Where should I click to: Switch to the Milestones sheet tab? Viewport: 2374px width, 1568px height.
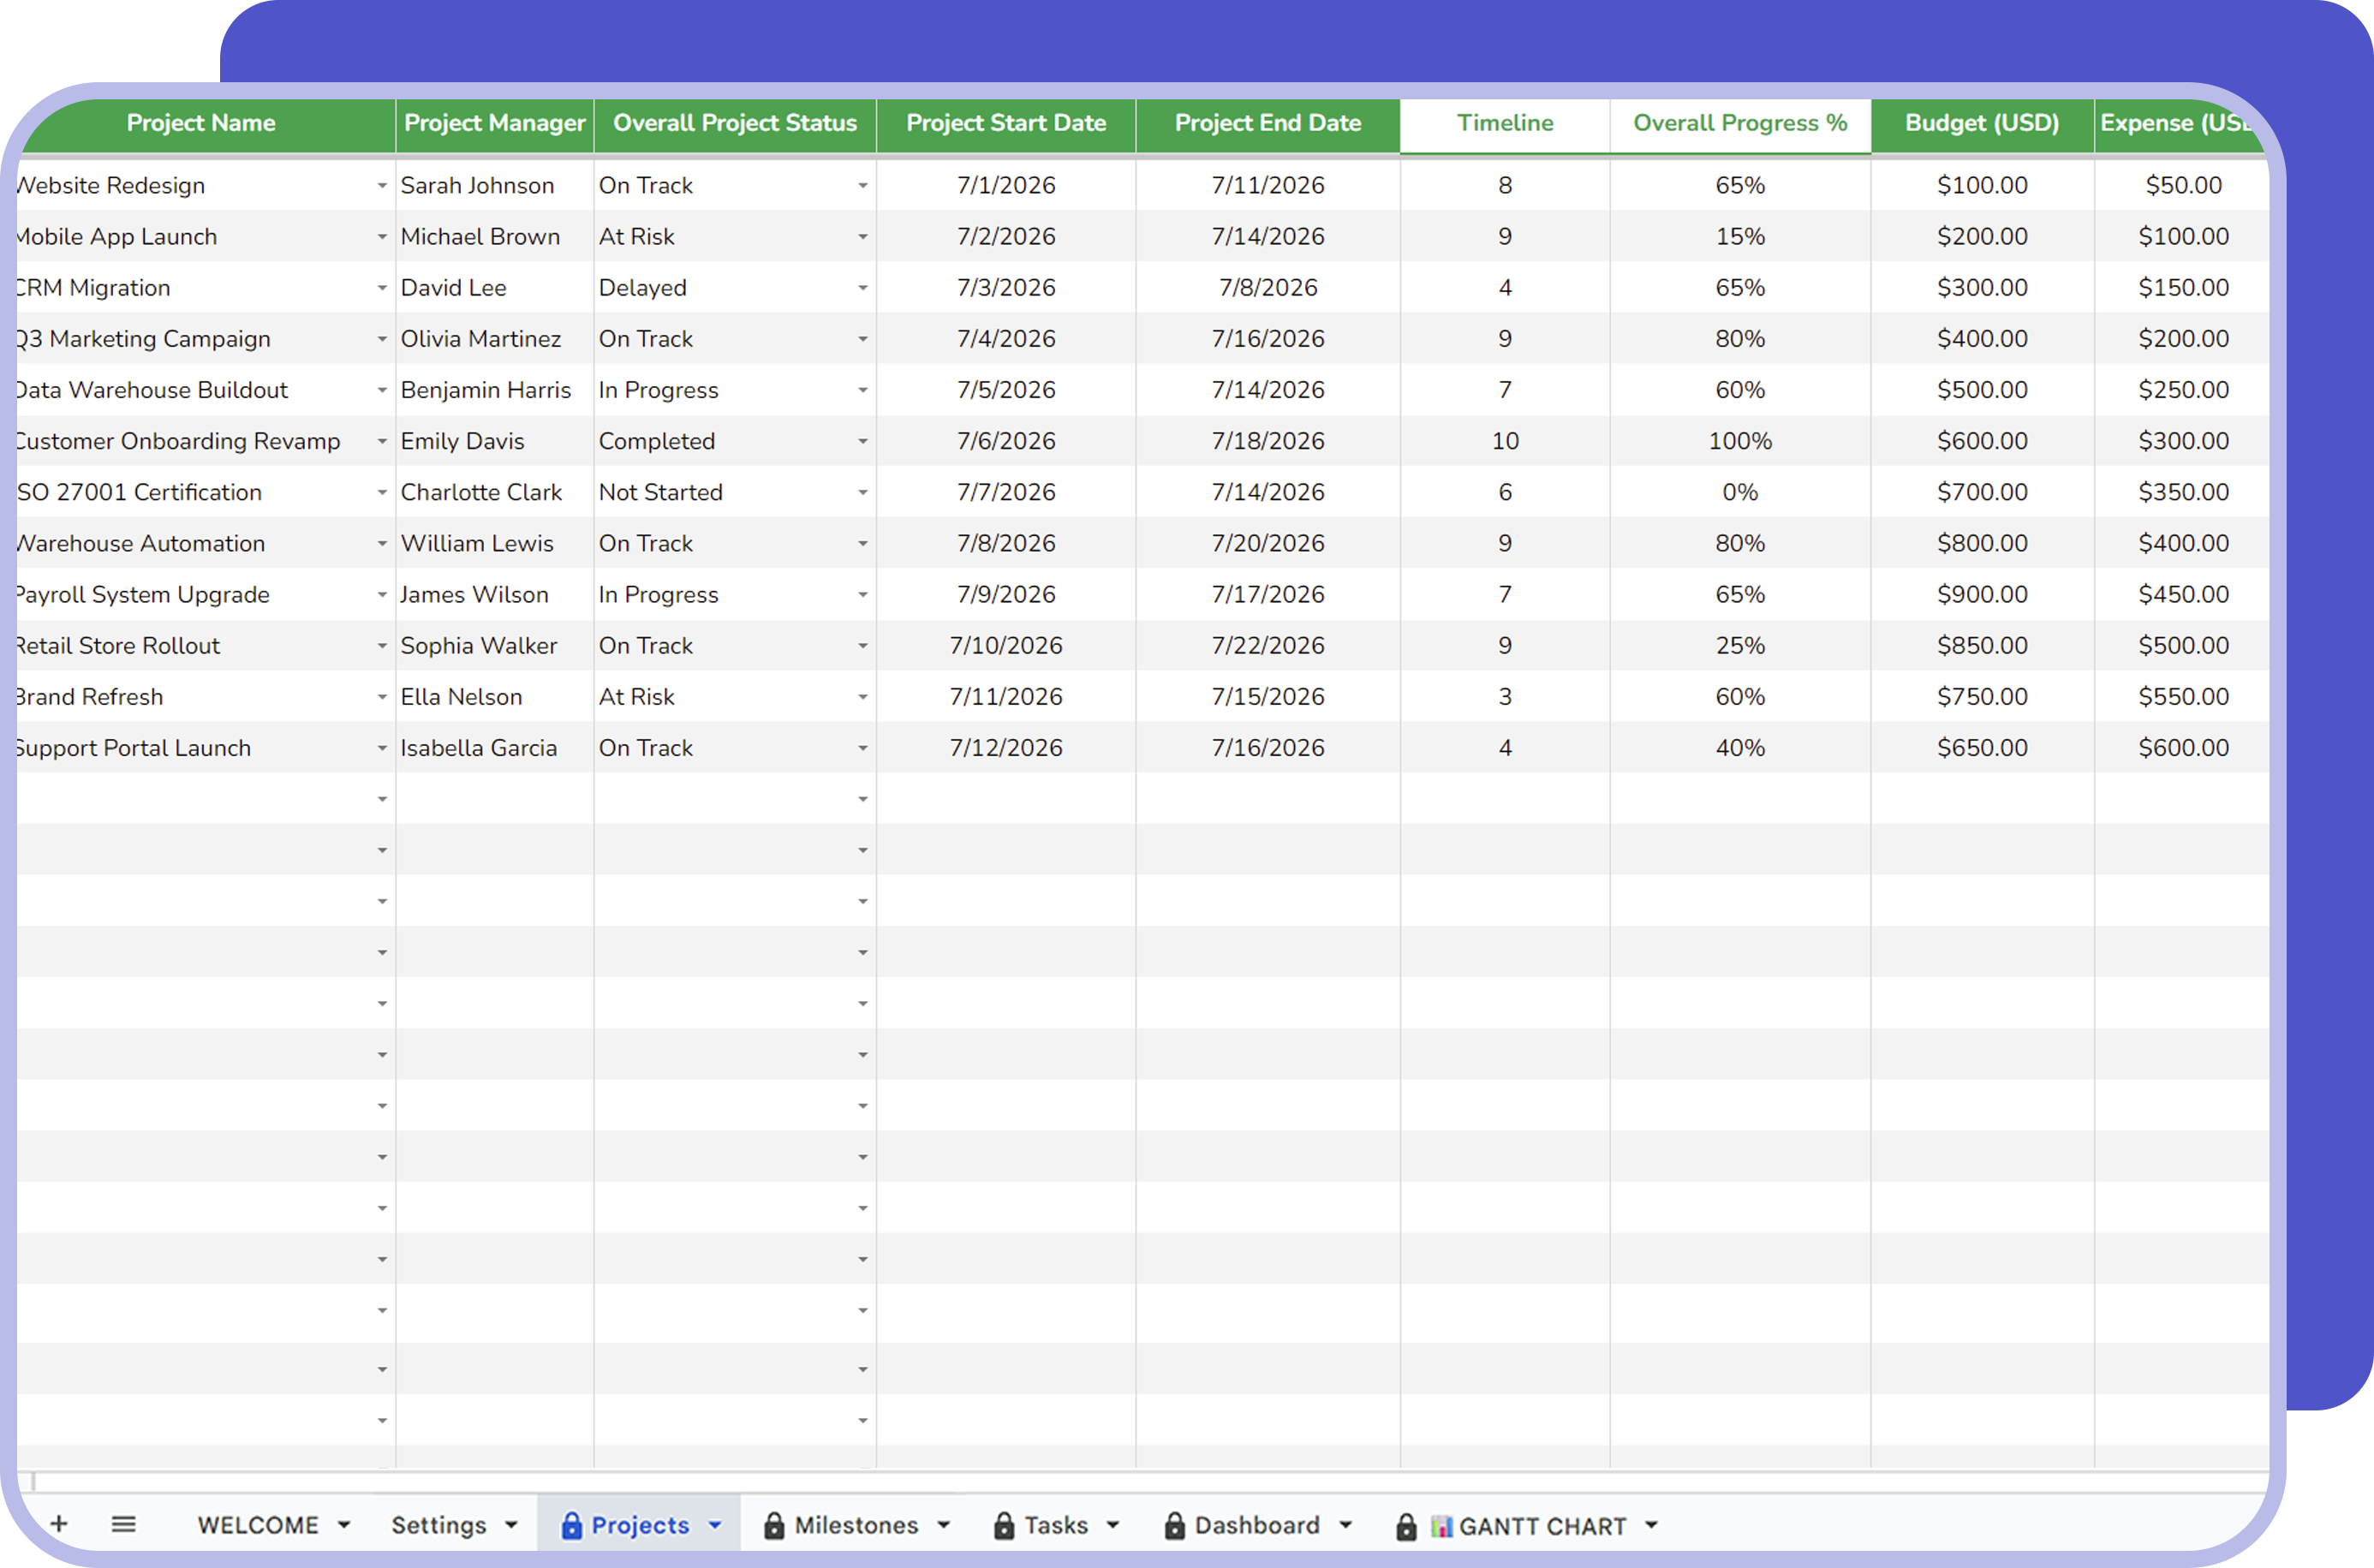pos(856,1525)
